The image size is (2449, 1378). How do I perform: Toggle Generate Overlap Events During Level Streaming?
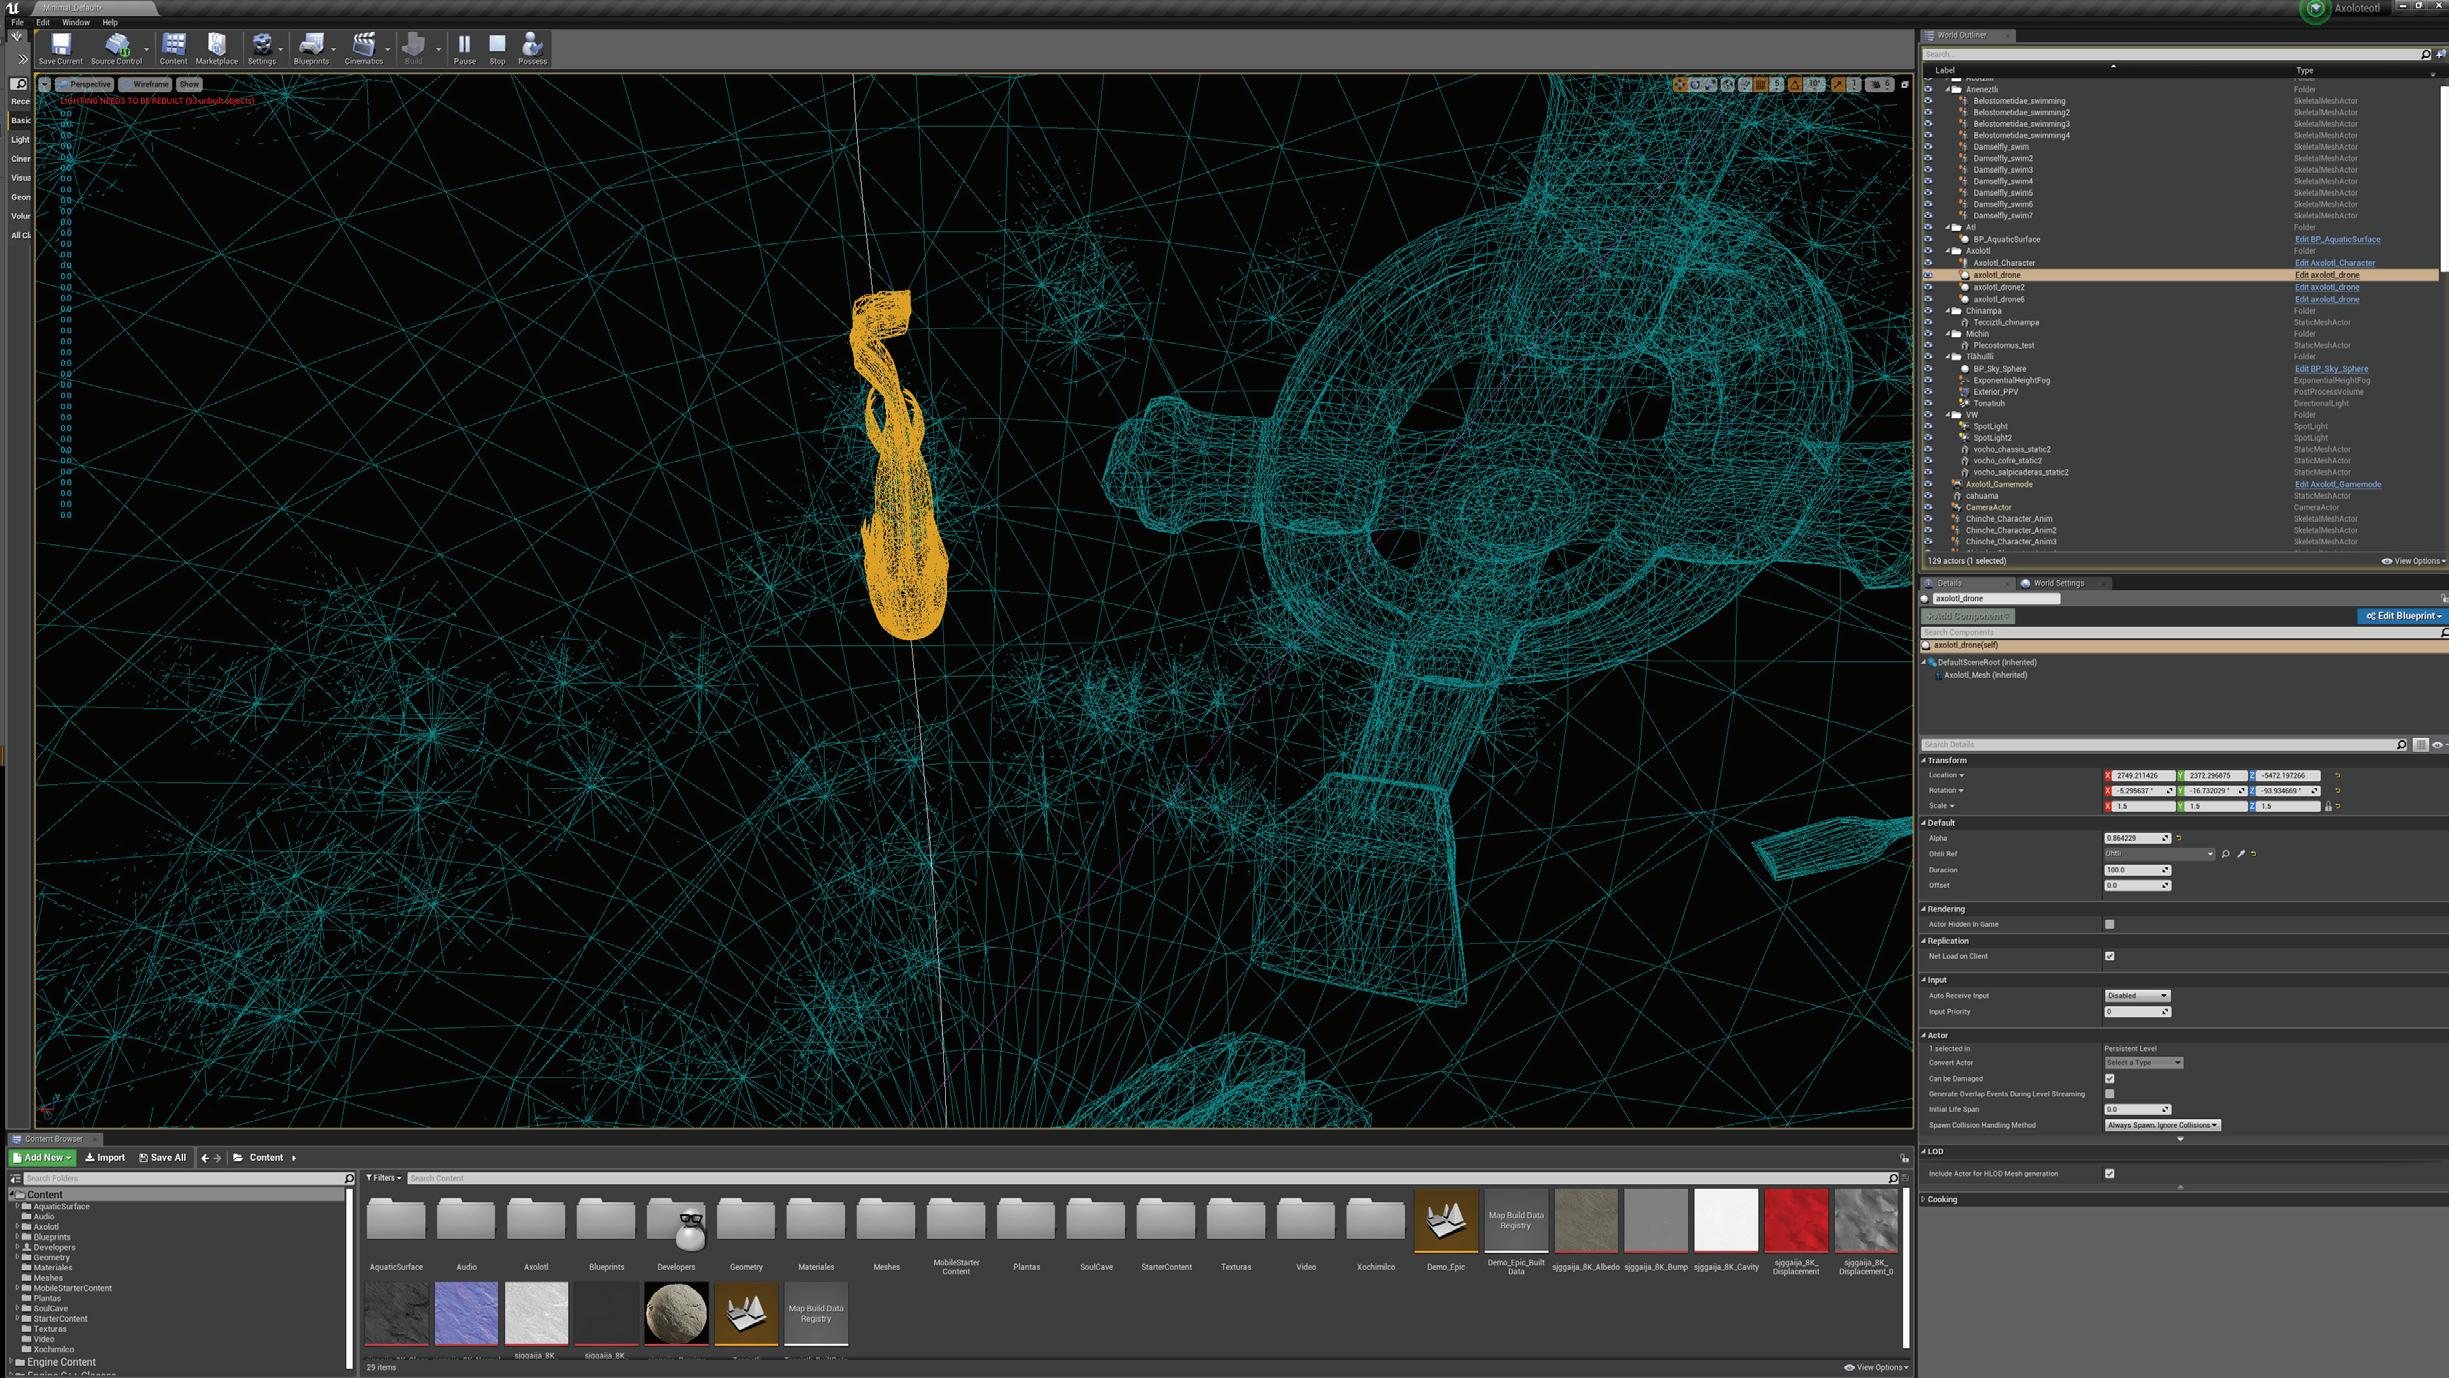point(2109,1094)
